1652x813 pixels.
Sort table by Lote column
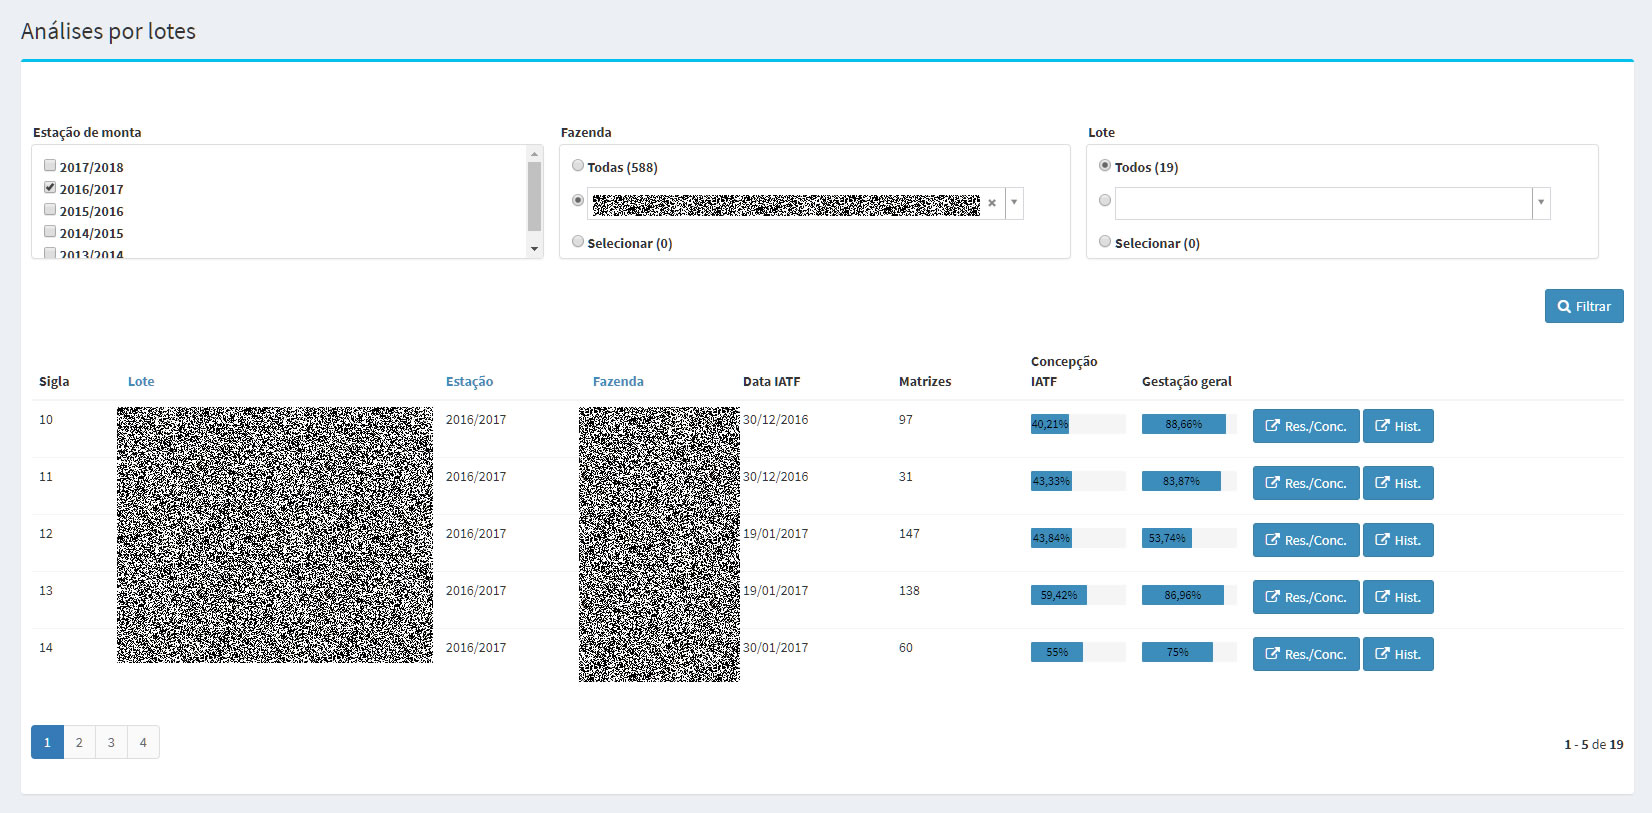pos(141,381)
